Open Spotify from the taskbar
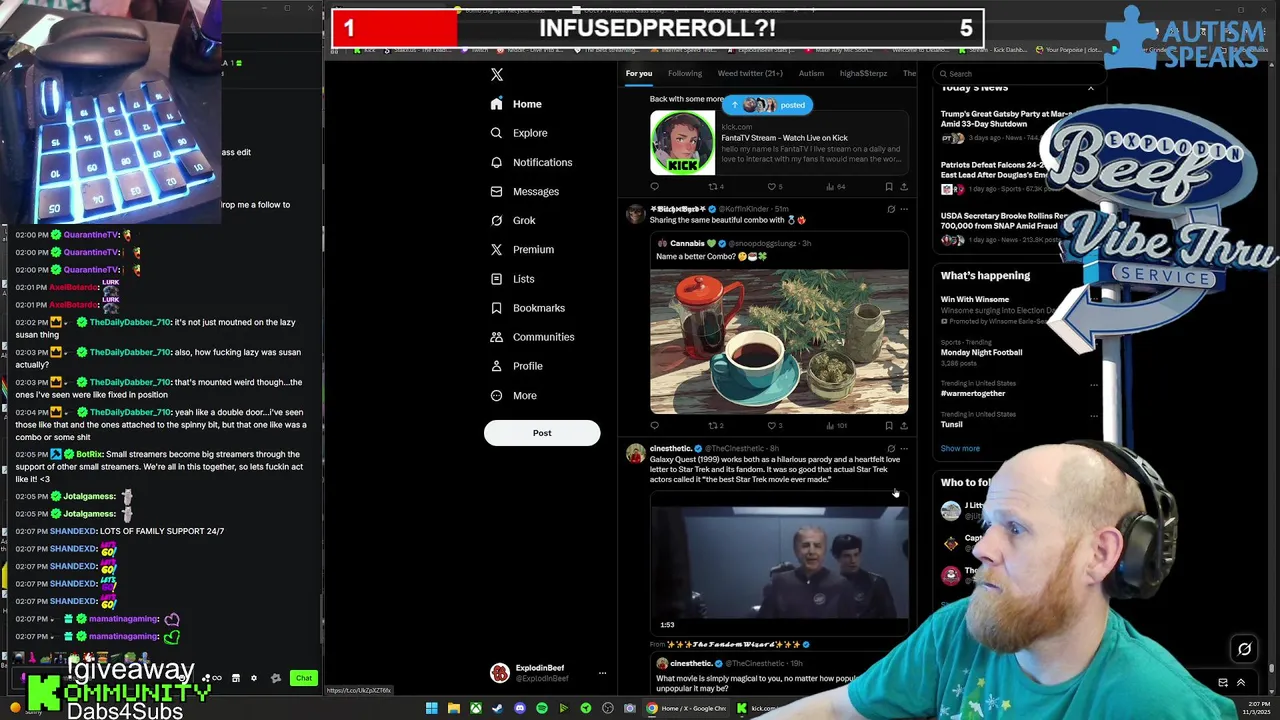Screen dimensions: 1280x720 [x=542, y=708]
